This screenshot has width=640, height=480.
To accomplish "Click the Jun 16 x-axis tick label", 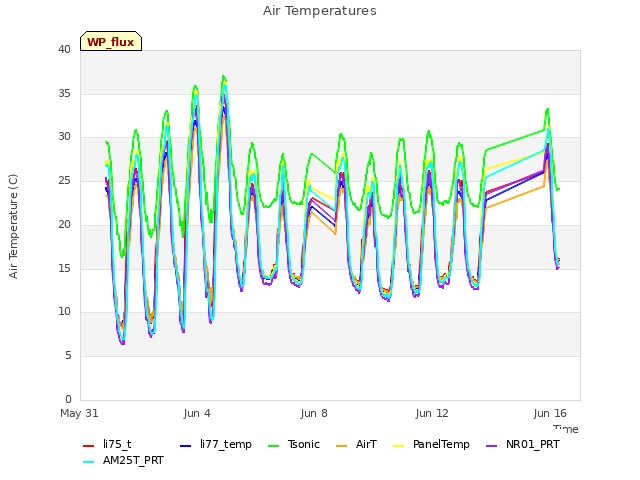I will [550, 413].
